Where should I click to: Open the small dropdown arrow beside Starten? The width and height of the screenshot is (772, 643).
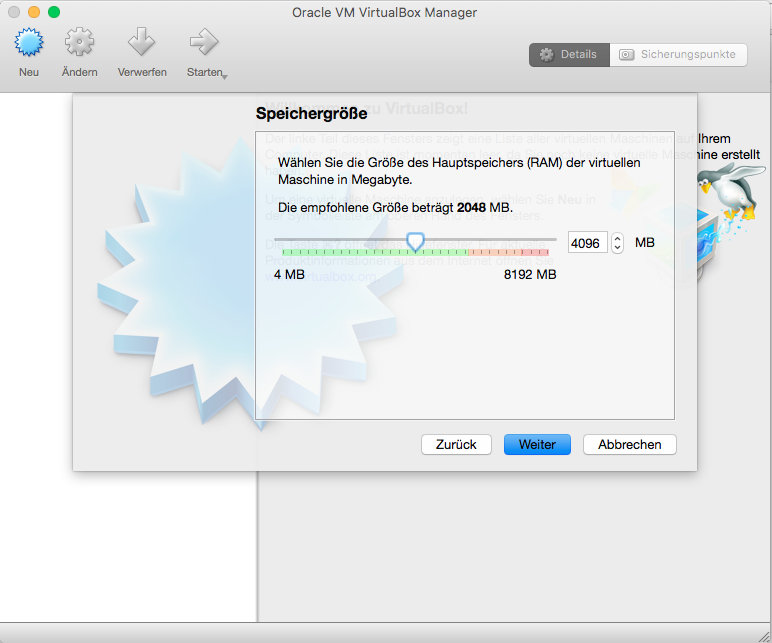point(225,76)
